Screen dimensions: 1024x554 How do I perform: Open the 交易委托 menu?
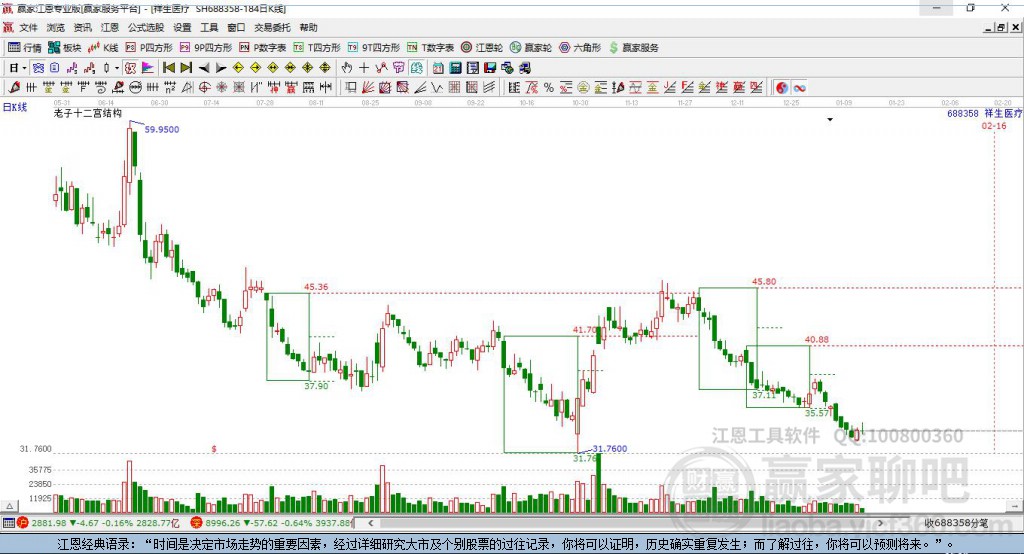[272, 27]
